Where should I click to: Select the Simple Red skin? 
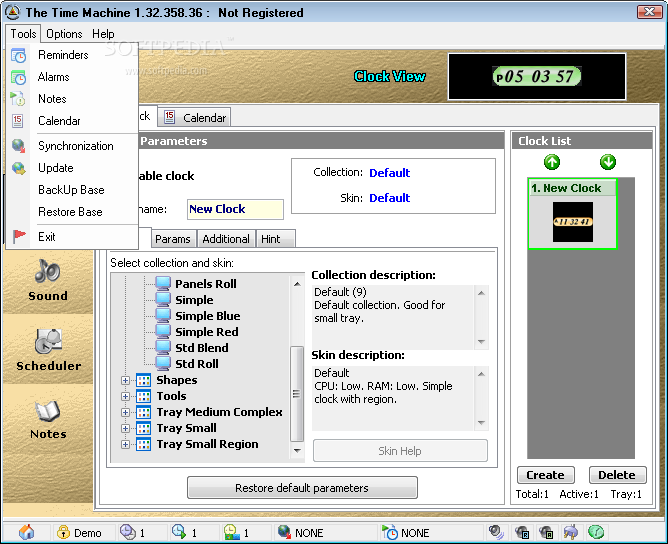(207, 332)
